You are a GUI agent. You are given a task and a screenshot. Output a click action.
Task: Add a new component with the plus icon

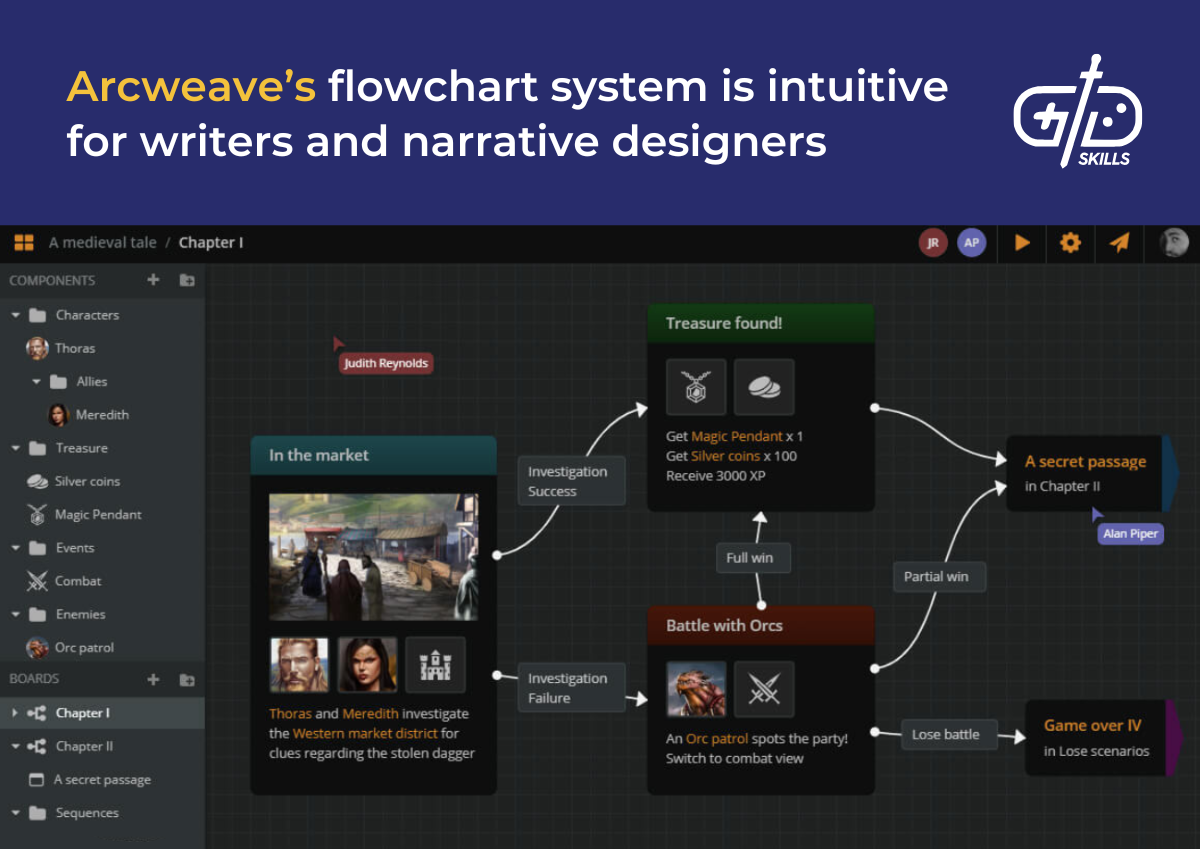pos(153,280)
